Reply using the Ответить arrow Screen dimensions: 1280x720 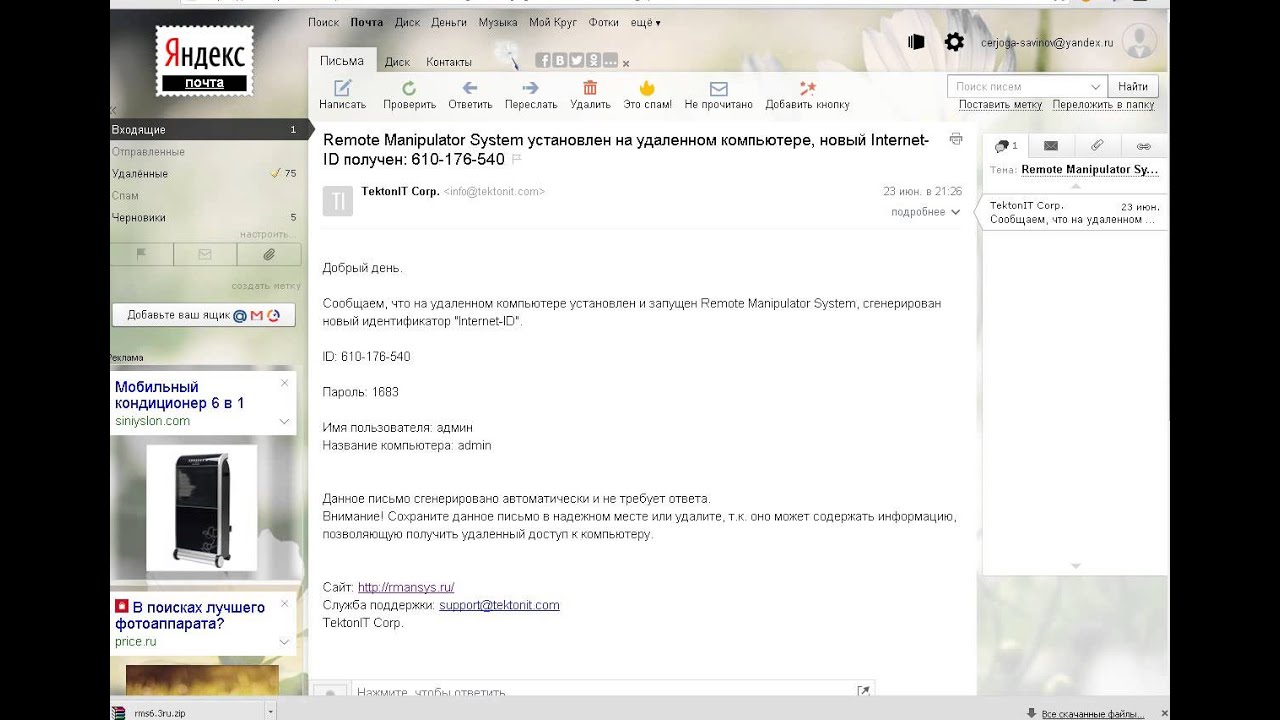click(x=470, y=95)
